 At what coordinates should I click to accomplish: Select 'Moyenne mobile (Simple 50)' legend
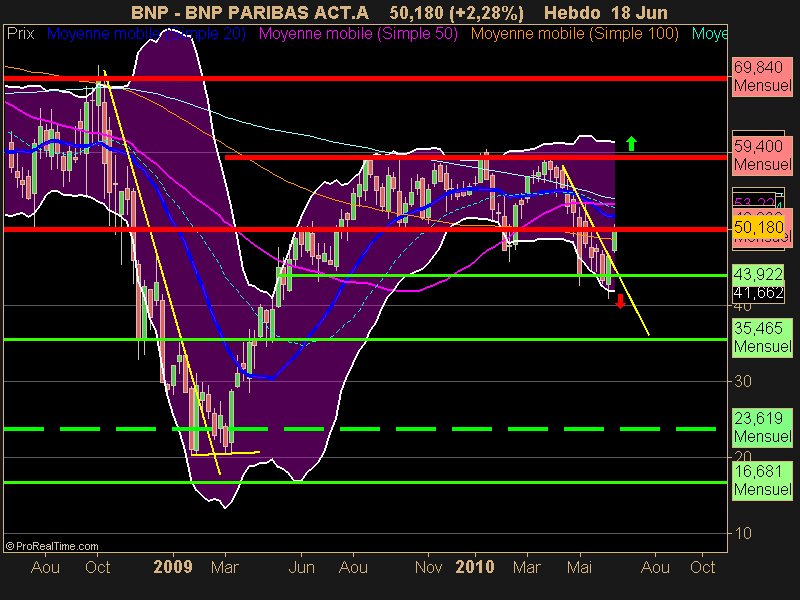pyautogui.click(x=358, y=34)
